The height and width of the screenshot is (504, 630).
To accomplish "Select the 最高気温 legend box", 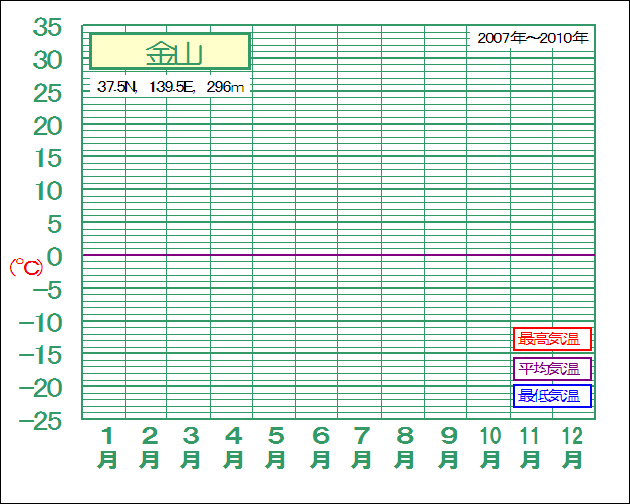I will pyautogui.click(x=552, y=339).
